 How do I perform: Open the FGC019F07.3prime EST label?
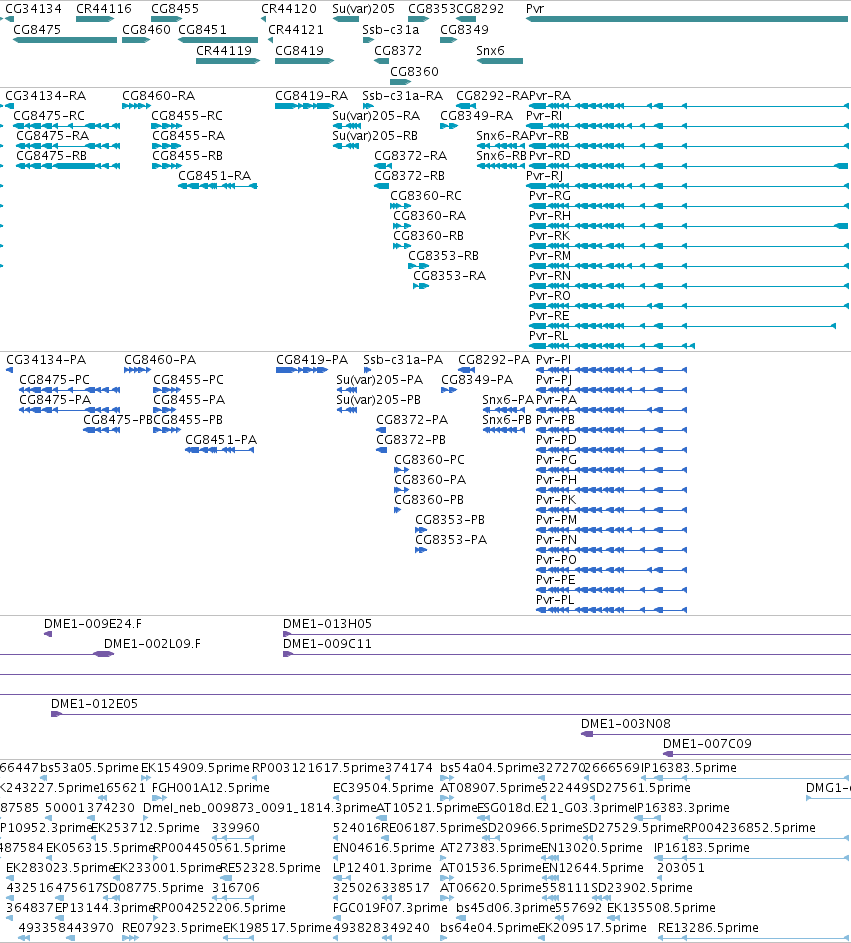pyautogui.click(x=390, y=908)
